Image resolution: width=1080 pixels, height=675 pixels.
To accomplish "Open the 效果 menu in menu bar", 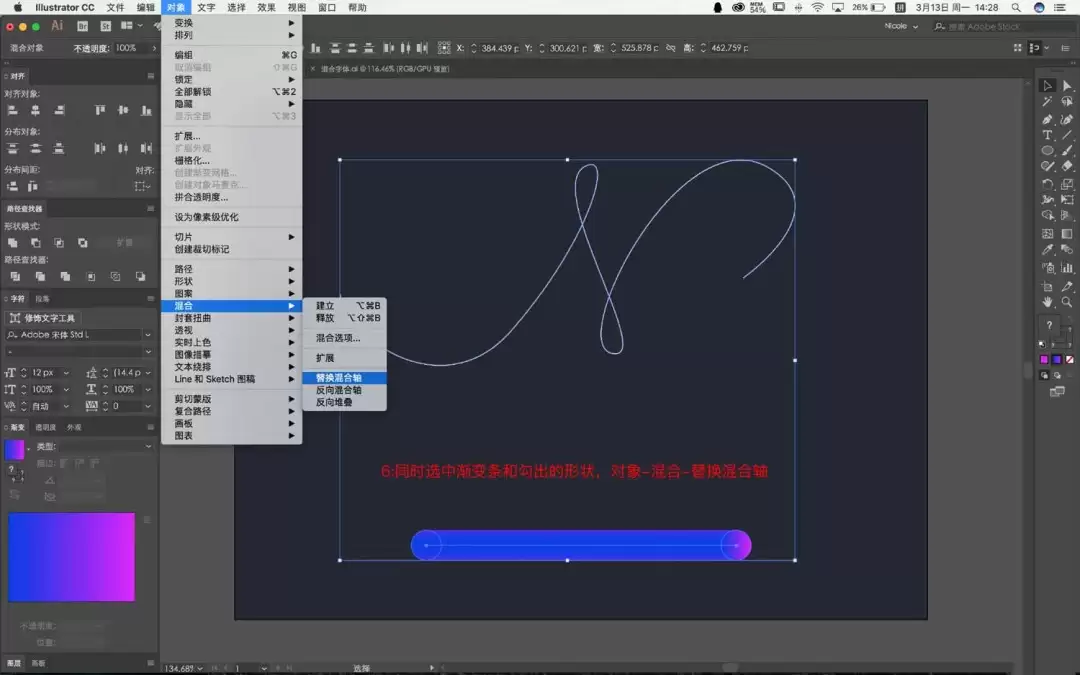I will pyautogui.click(x=266, y=8).
